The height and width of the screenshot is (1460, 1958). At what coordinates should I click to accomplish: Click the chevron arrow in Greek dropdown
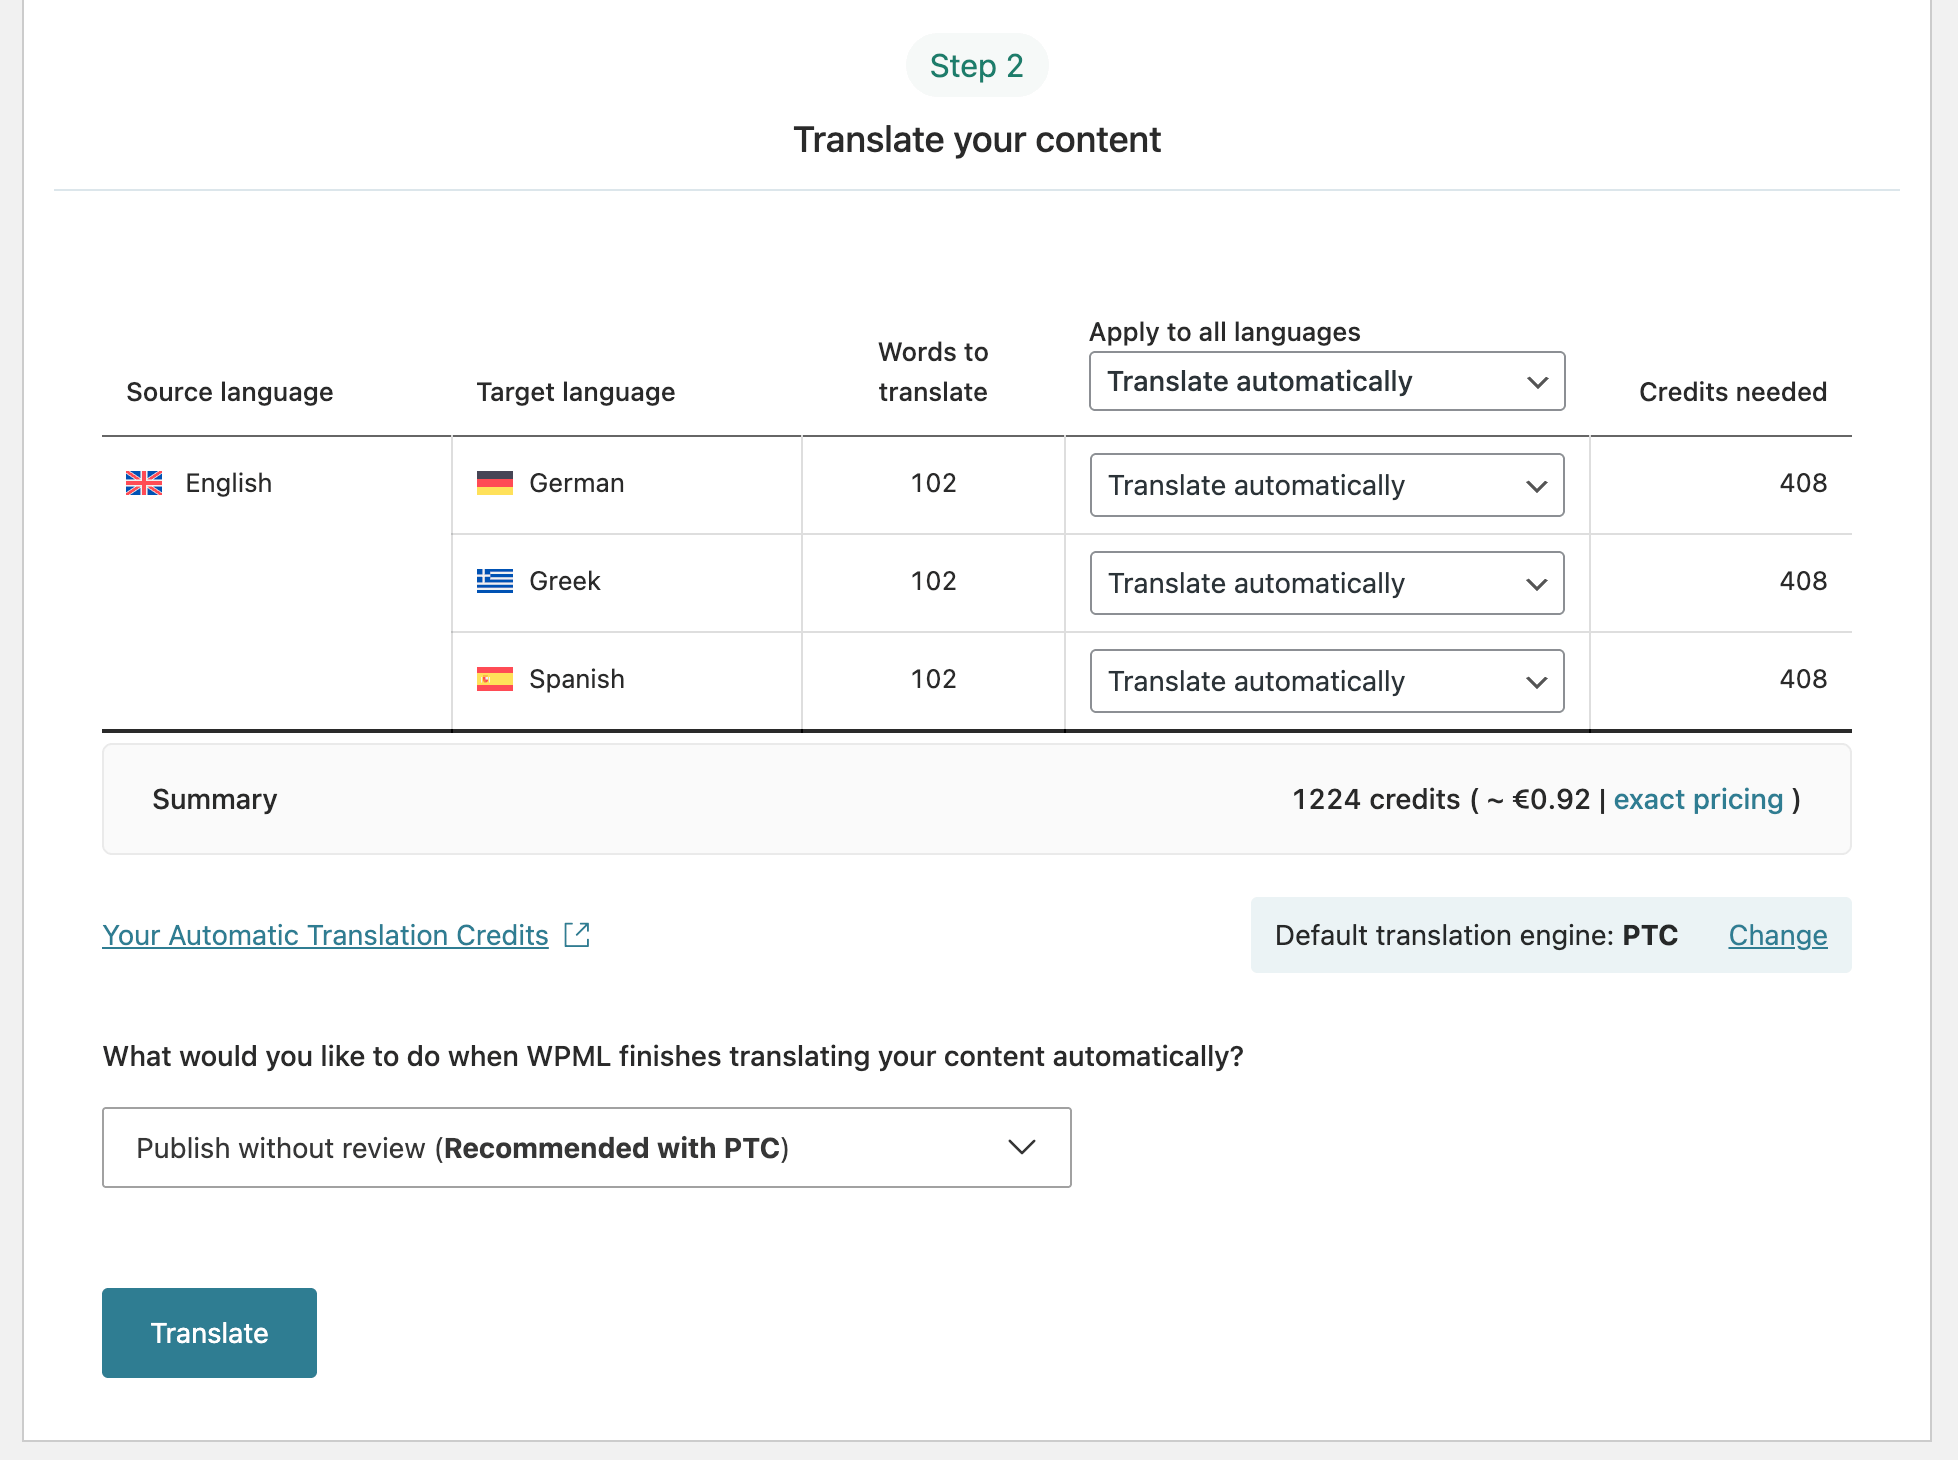pyautogui.click(x=1536, y=584)
